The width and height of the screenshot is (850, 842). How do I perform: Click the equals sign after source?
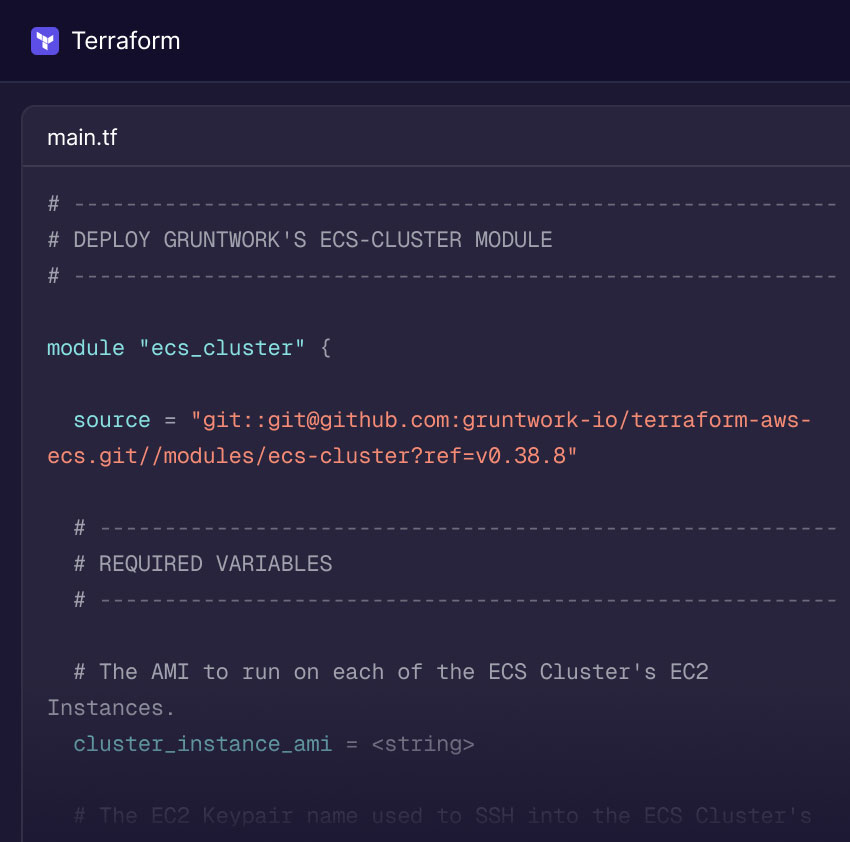(170, 421)
